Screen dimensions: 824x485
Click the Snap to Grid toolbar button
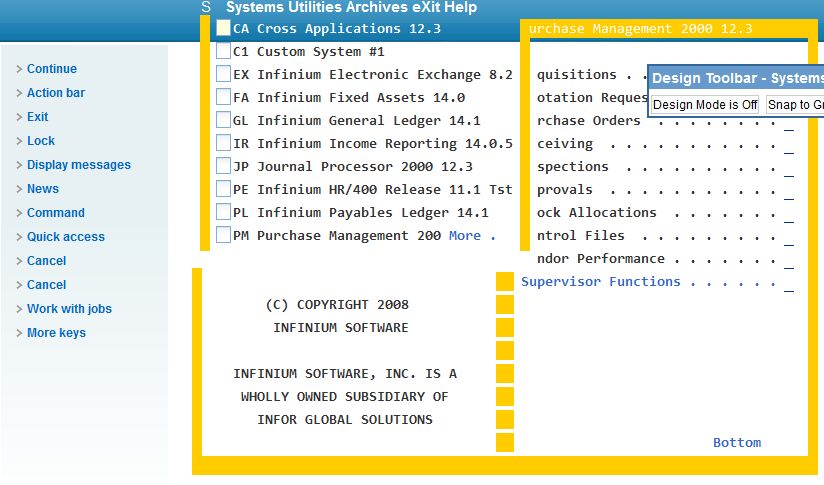click(x=795, y=105)
